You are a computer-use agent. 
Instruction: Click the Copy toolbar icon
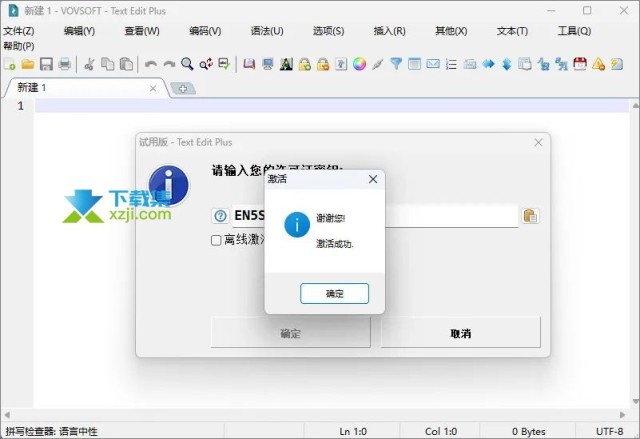(108, 64)
